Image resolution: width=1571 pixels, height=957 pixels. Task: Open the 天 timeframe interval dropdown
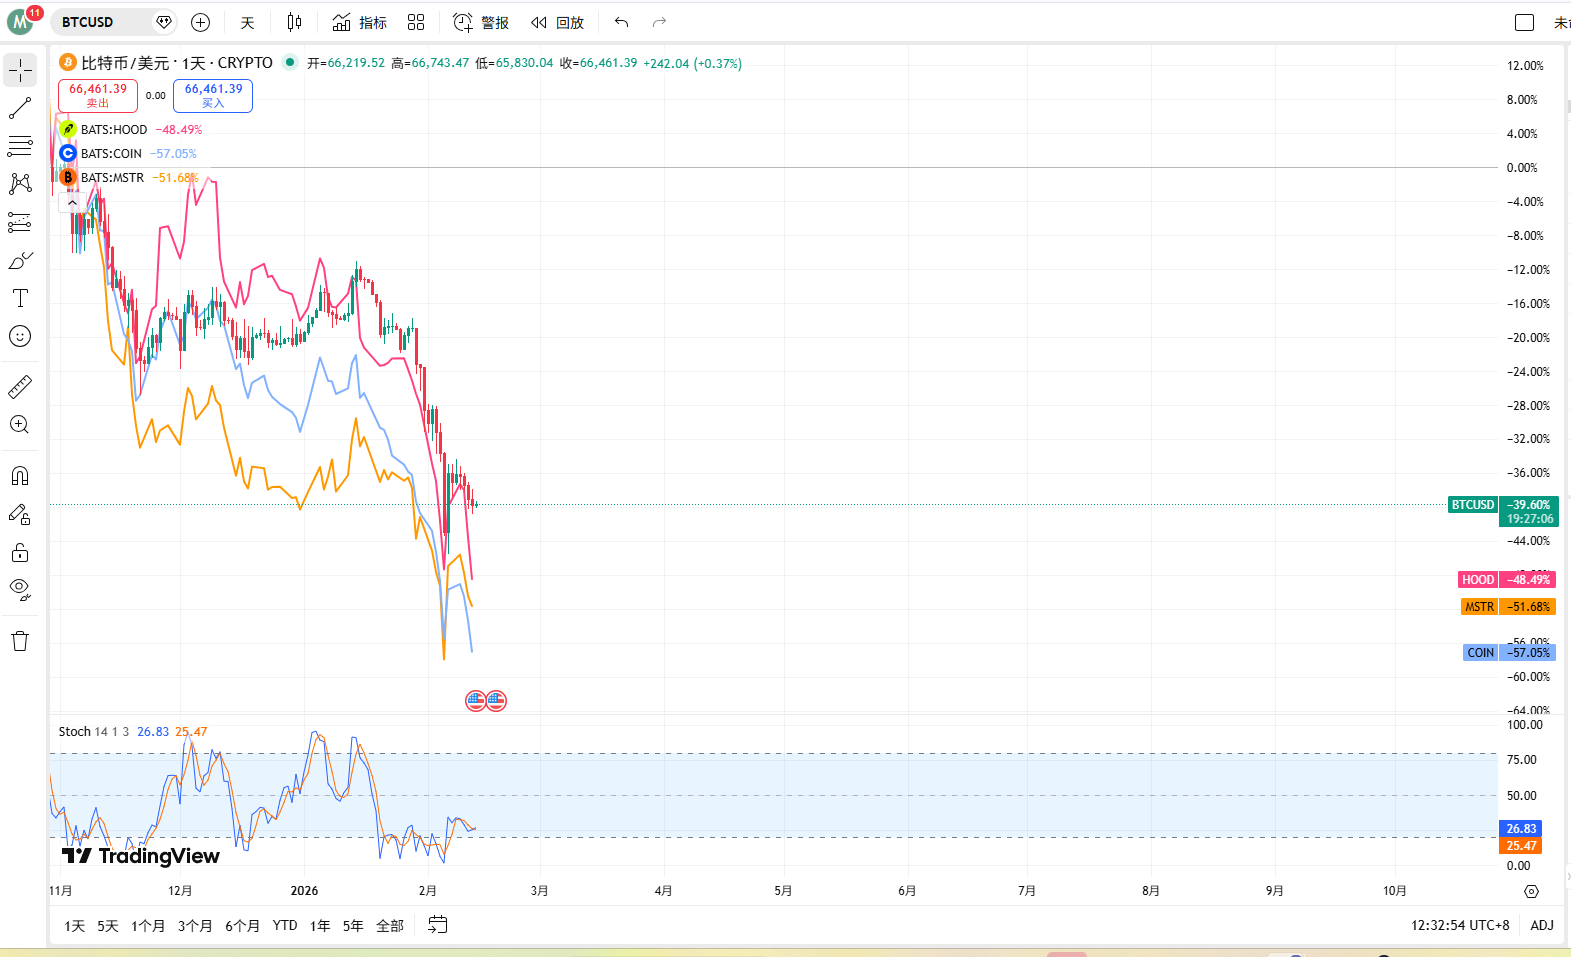[247, 22]
